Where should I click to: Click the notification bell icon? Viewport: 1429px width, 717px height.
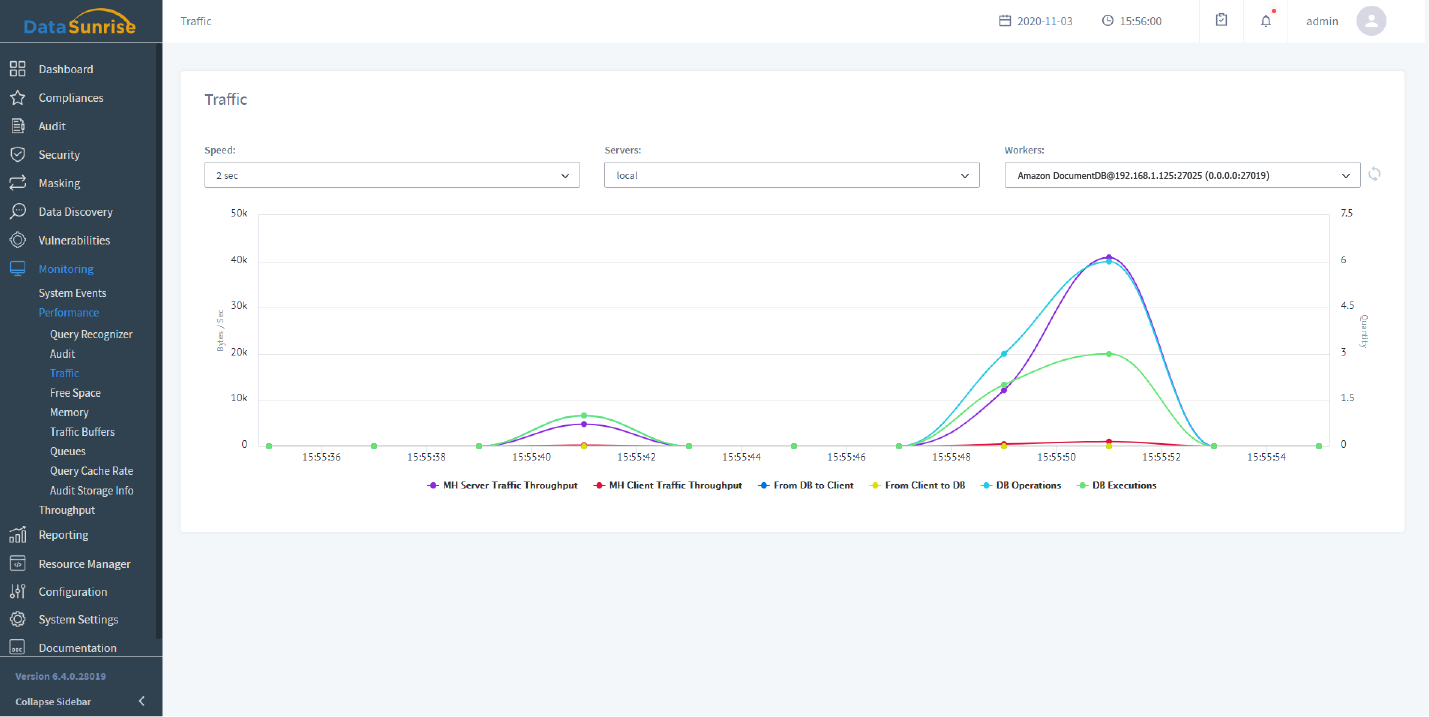point(1266,21)
